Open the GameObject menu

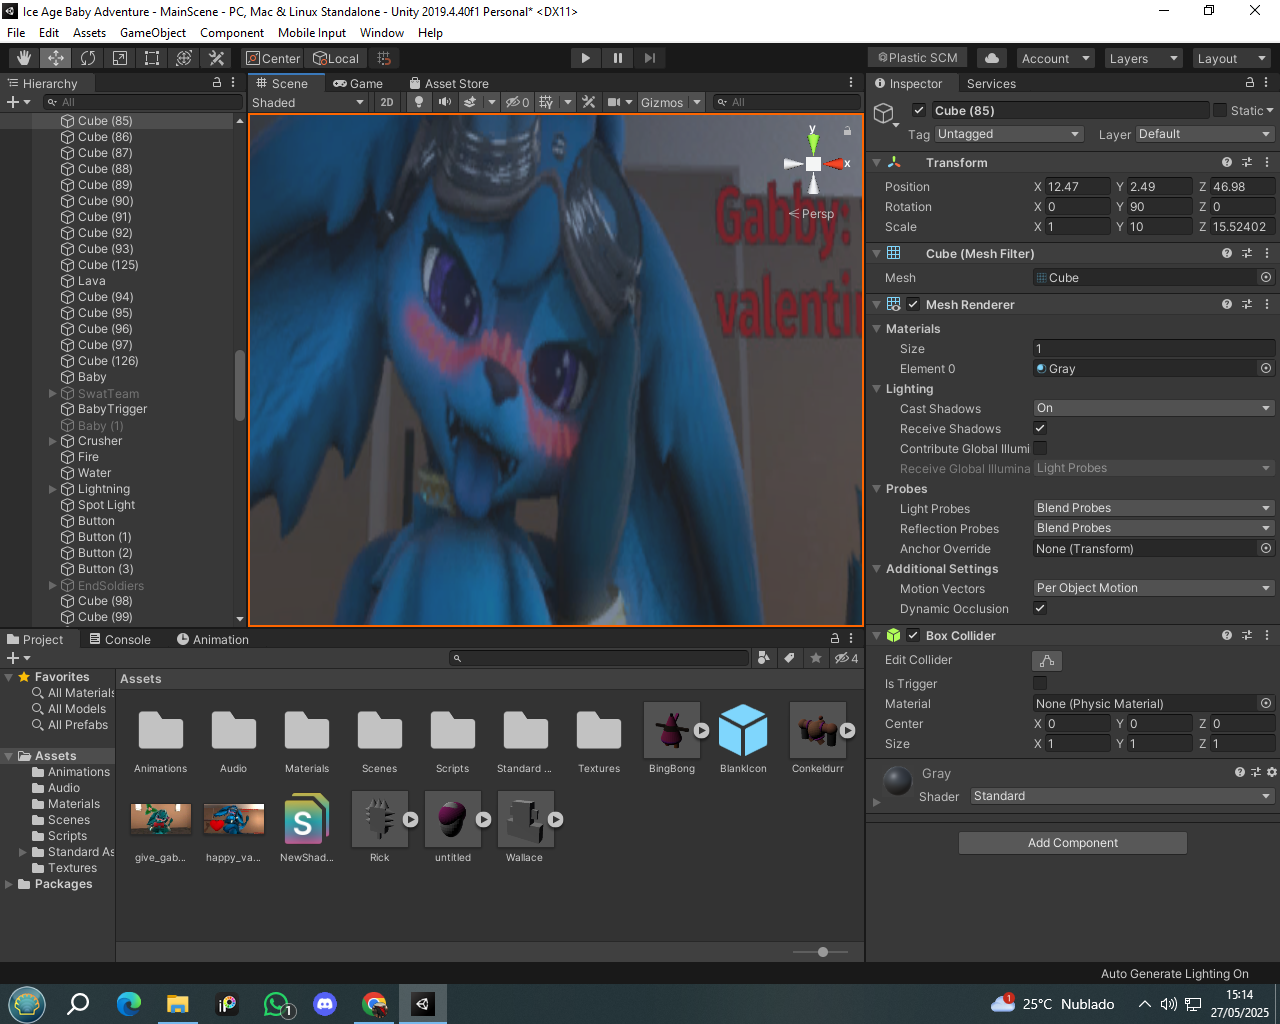coord(153,33)
